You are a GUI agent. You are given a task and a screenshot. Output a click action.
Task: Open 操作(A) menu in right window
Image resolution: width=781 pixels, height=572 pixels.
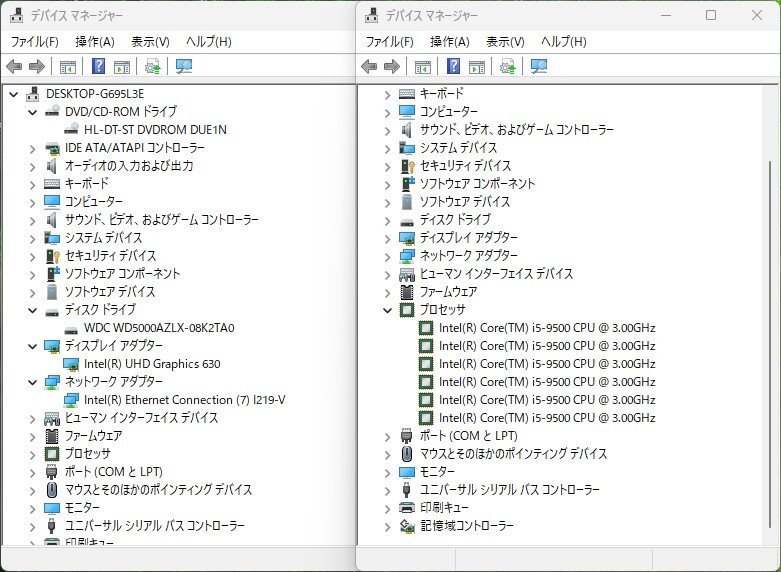[449, 42]
